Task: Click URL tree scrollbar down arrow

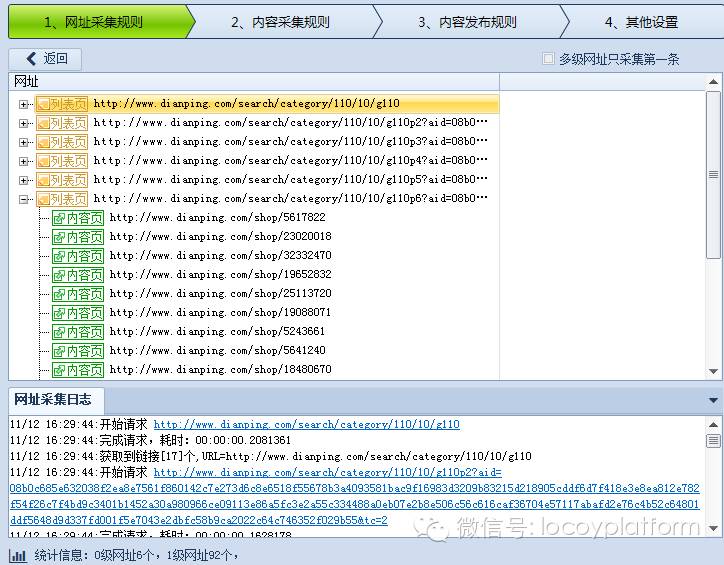Action: 713,371
